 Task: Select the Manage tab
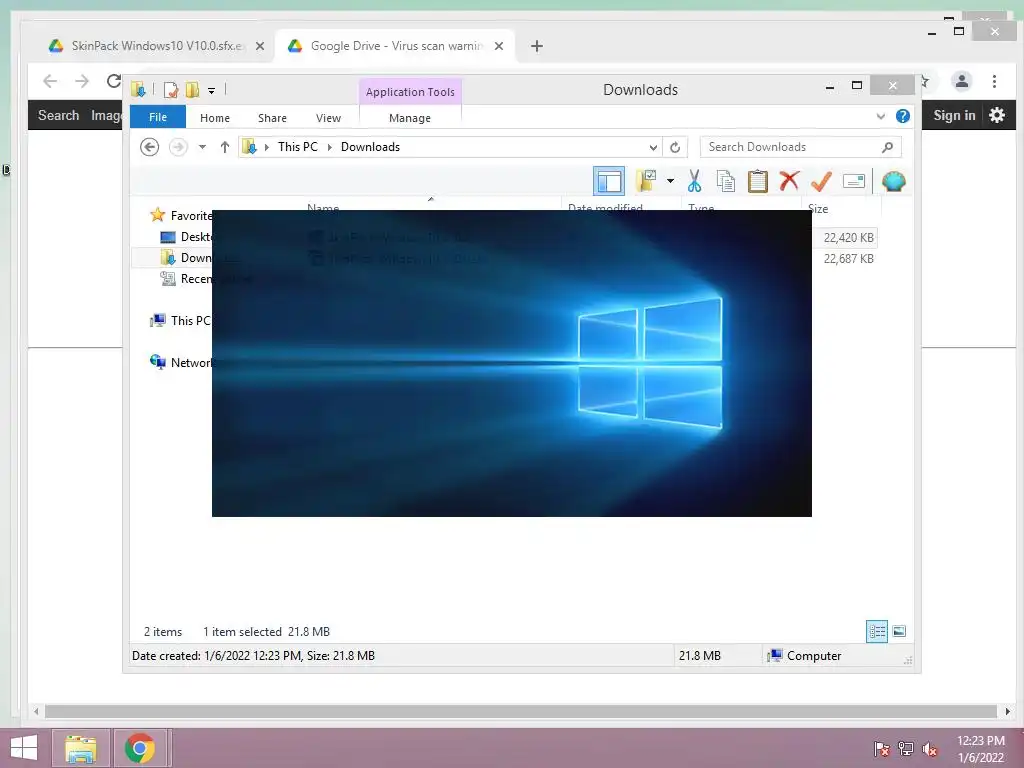[409, 118]
